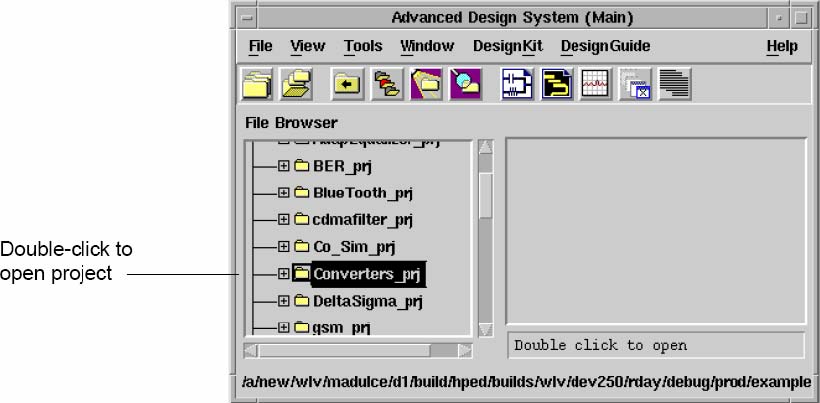Select Co_Sim_prj in the file browser

[x=355, y=246]
